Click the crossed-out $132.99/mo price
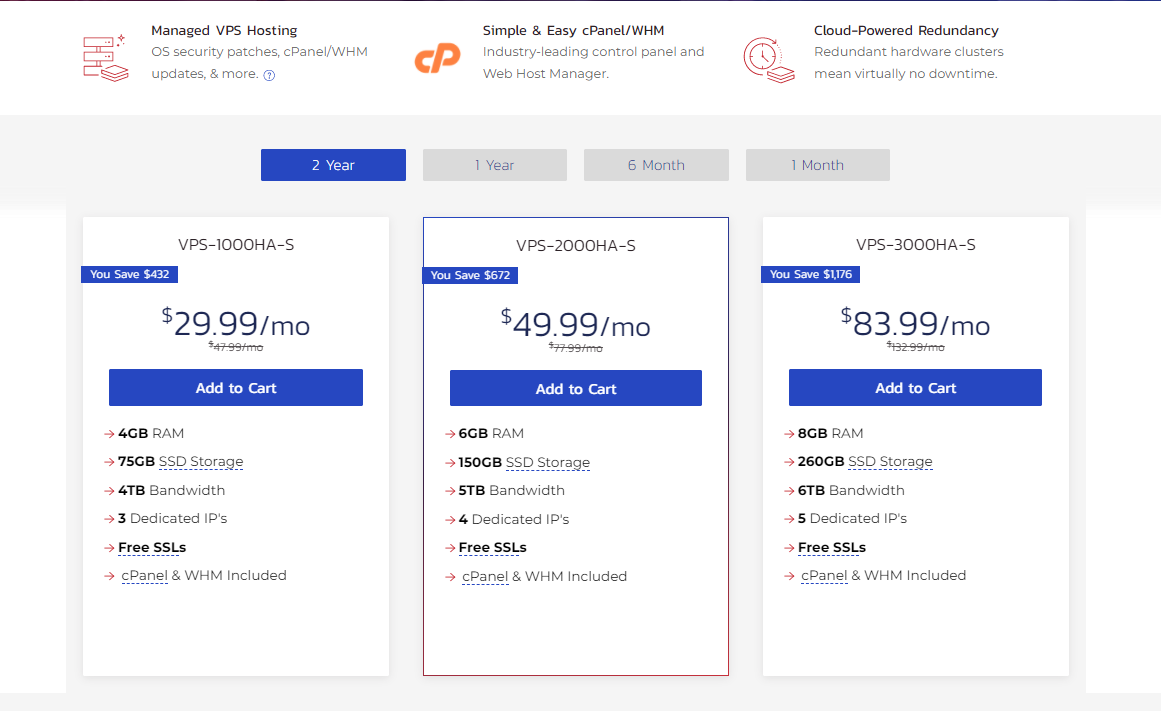 (x=915, y=346)
